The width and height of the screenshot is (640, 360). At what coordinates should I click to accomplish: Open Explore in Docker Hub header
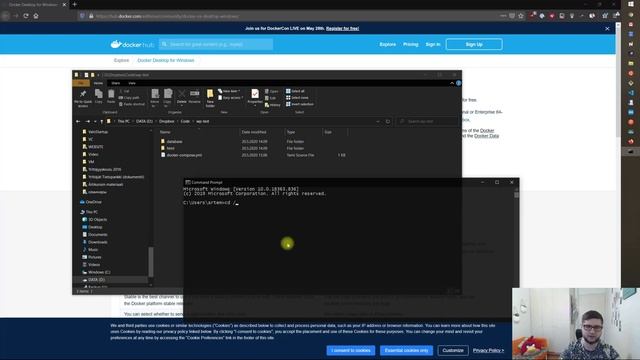[x=387, y=44]
